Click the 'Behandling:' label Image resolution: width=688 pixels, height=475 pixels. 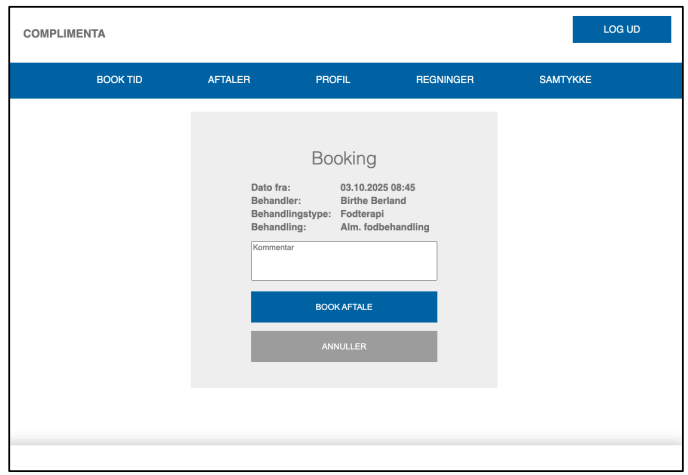pyautogui.click(x=278, y=227)
